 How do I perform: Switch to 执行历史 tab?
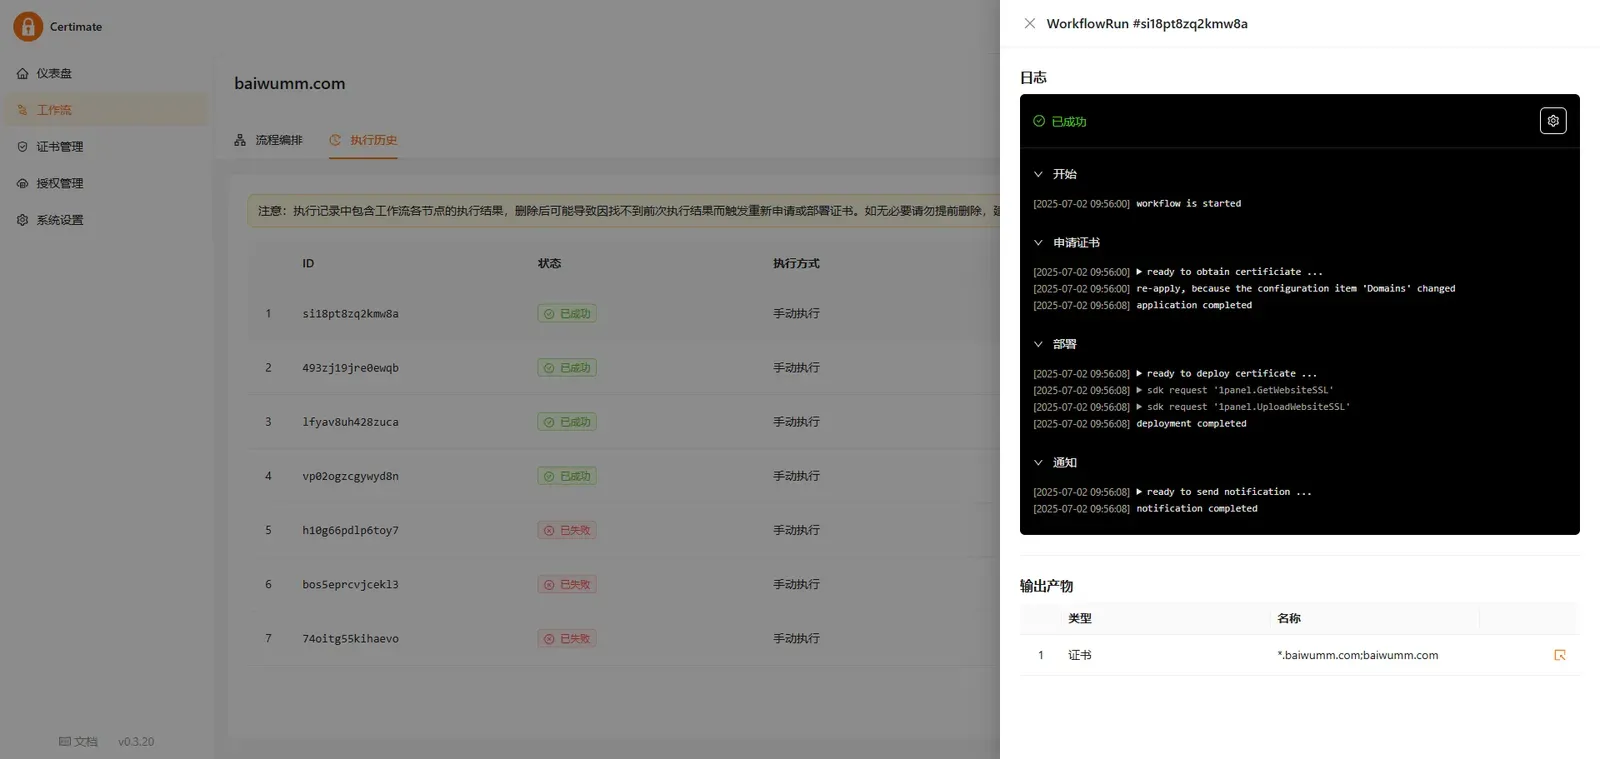click(x=363, y=140)
